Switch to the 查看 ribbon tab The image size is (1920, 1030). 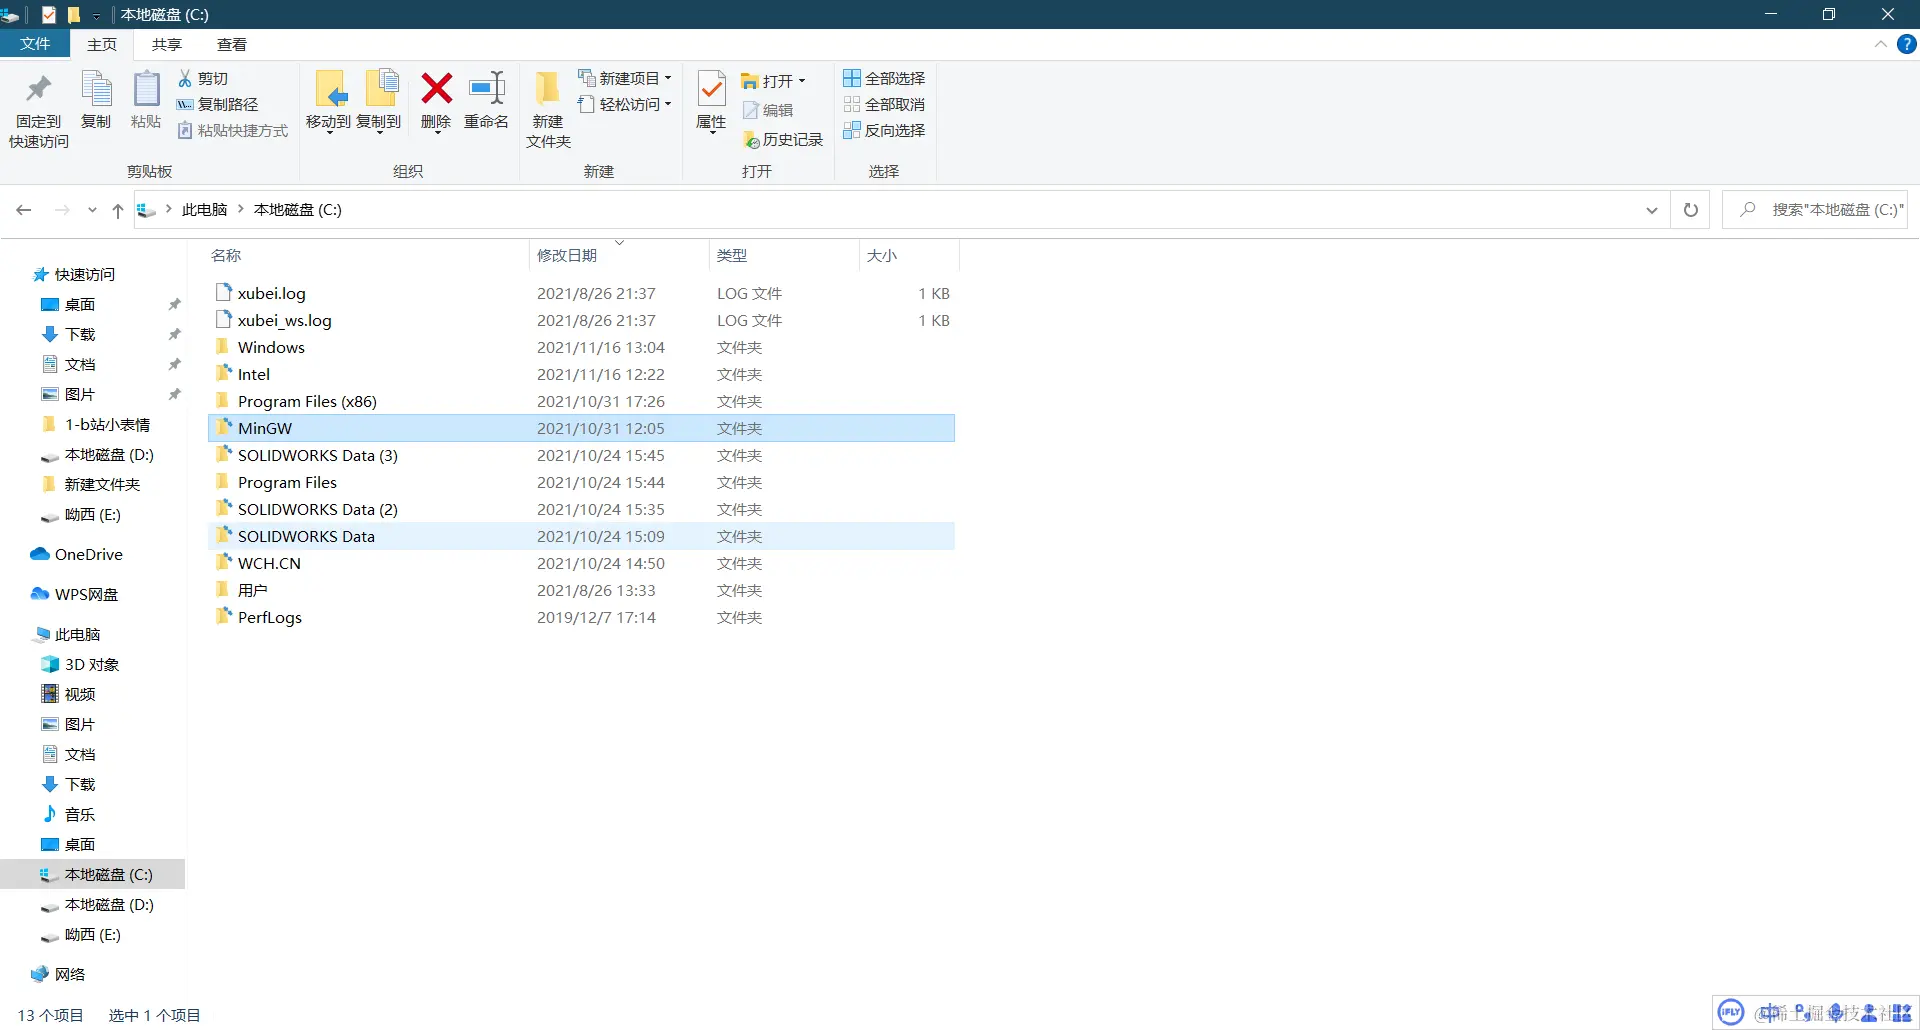(x=232, y=44)
